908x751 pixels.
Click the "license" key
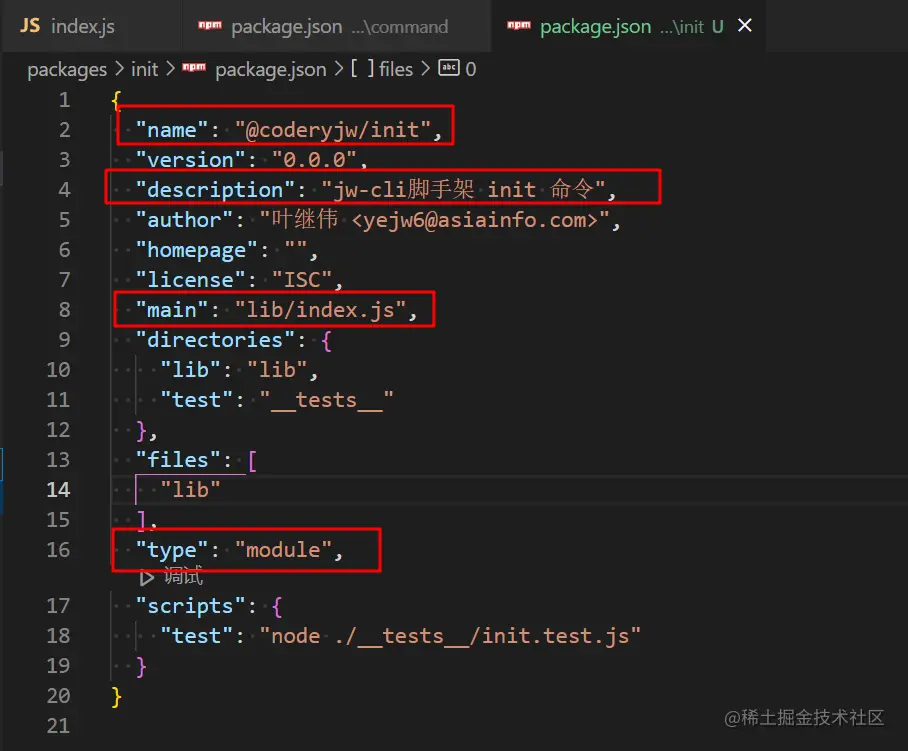tap(190, 280)
